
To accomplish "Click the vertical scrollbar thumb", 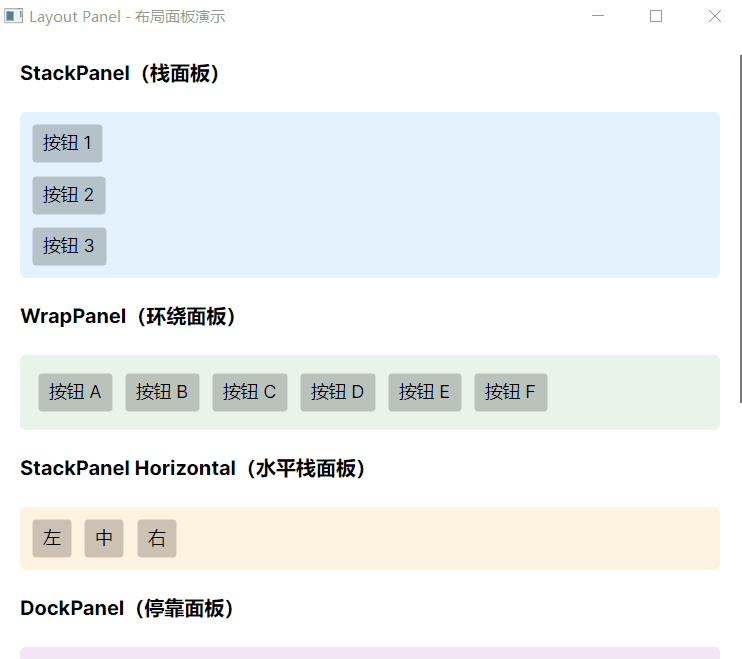I will coord(739,228).
